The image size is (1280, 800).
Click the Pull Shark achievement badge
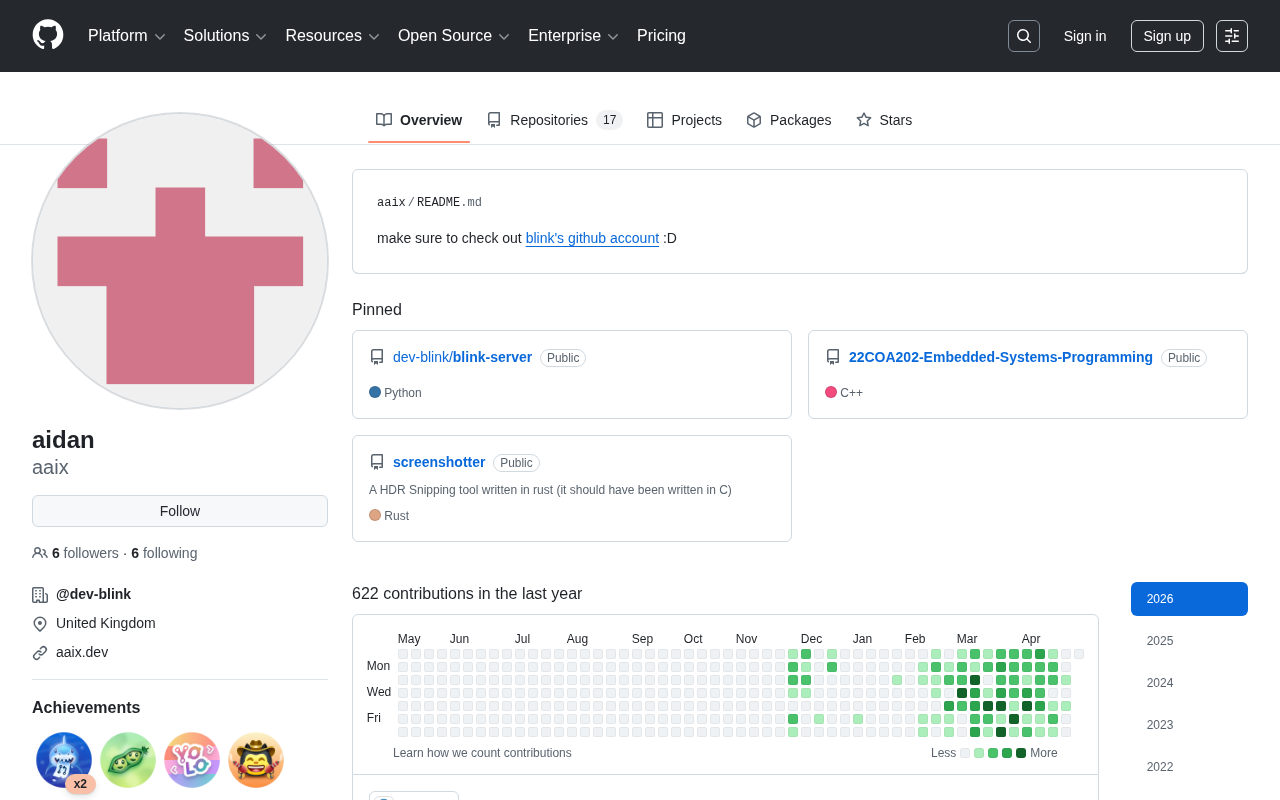(64, 760)
